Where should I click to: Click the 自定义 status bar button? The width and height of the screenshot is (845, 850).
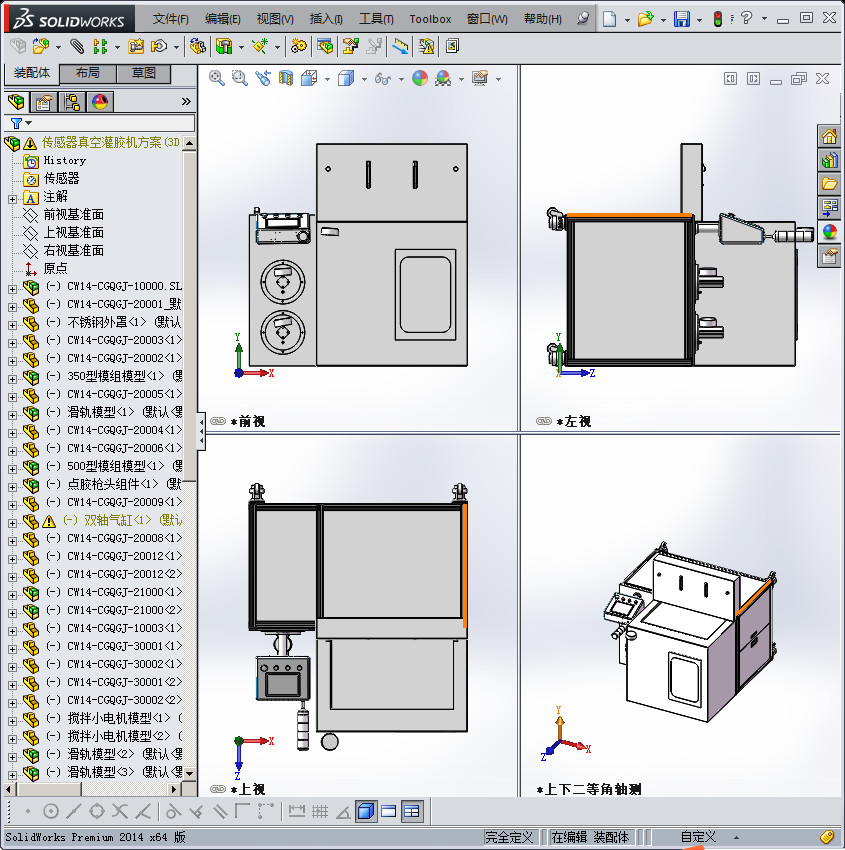point(699,837)
